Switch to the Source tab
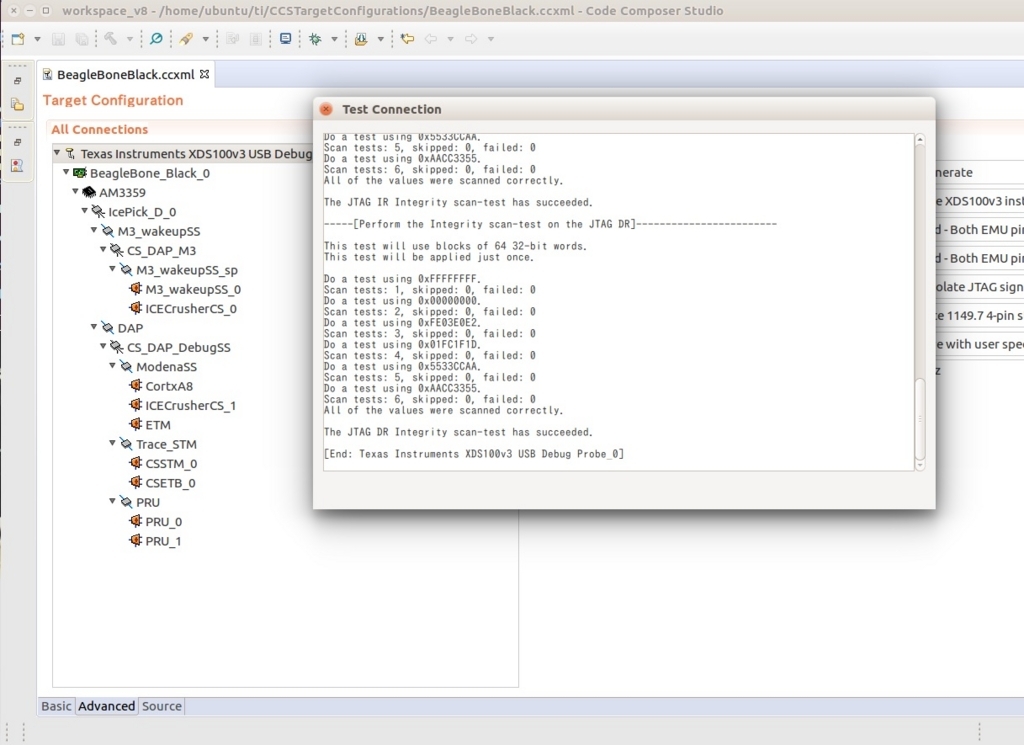The width and height of the screenshot is (1024, 745). [x=162, y=706]
